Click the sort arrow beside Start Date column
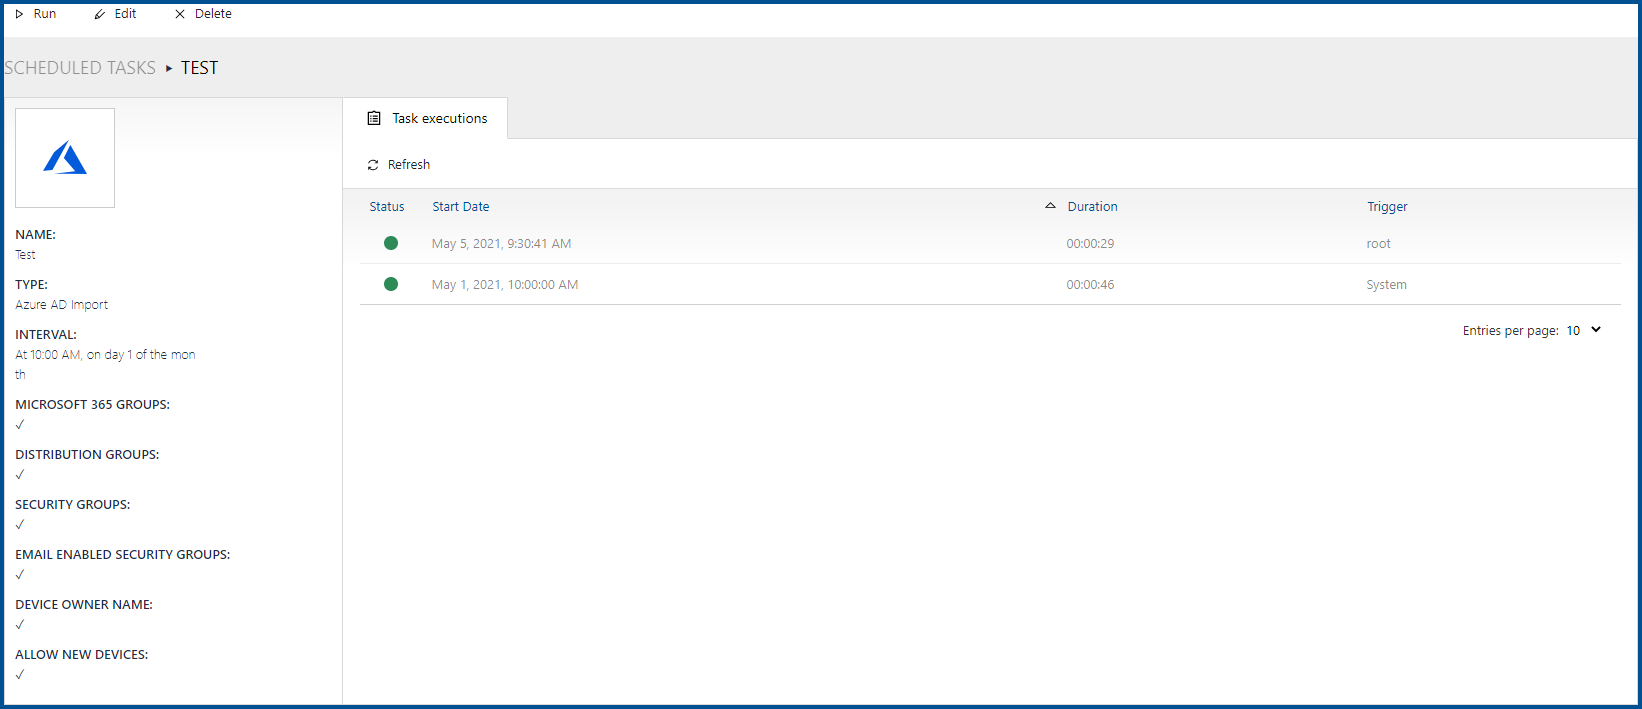The height and width of the screenshot is (709, 1642). (1050, 206)
